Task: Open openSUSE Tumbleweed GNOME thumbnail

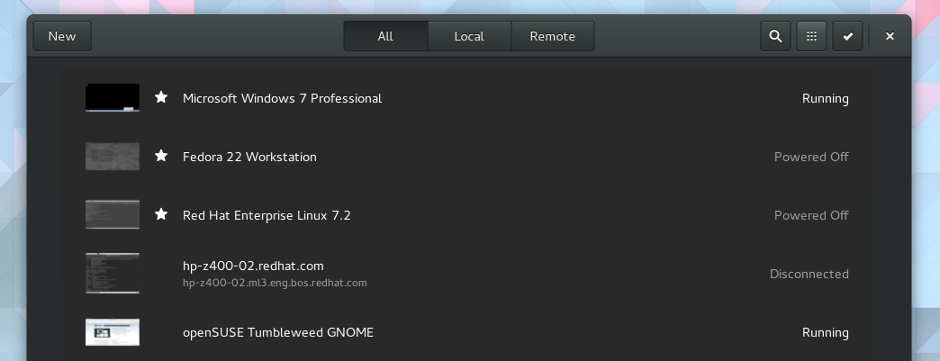Action: [112, 332]
